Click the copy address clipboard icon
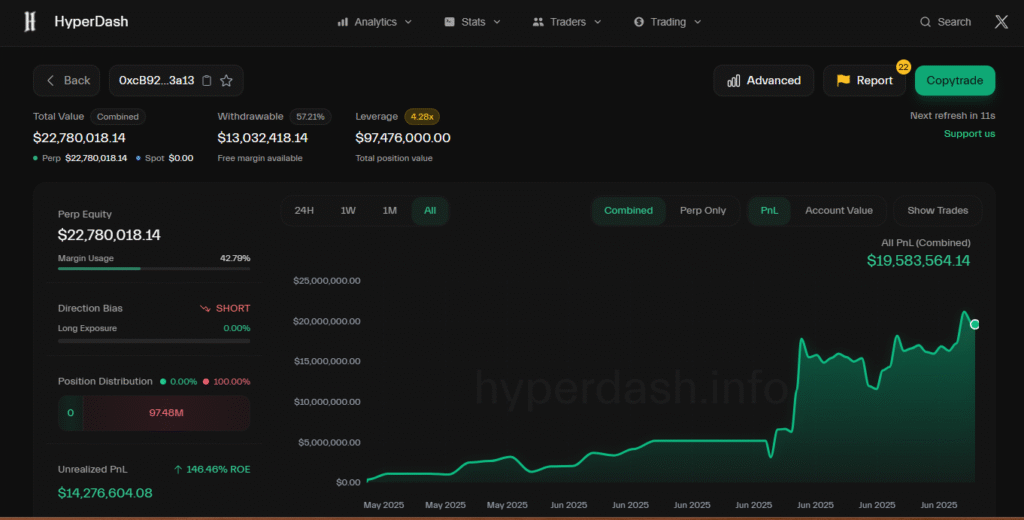The image size is (1024, 520). coord(206,80)
